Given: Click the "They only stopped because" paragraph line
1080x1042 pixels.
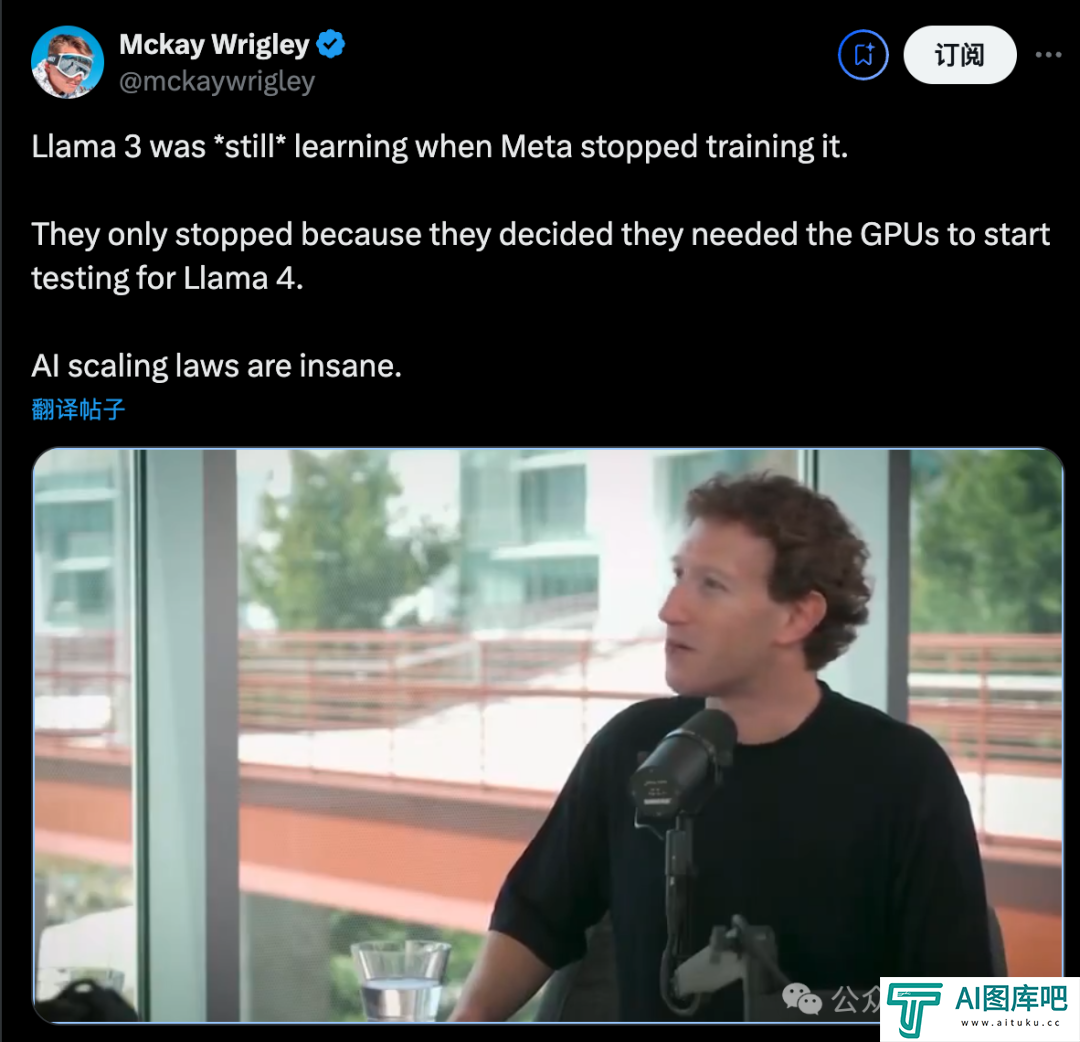Looking at the screenshot, I should 541,234.
